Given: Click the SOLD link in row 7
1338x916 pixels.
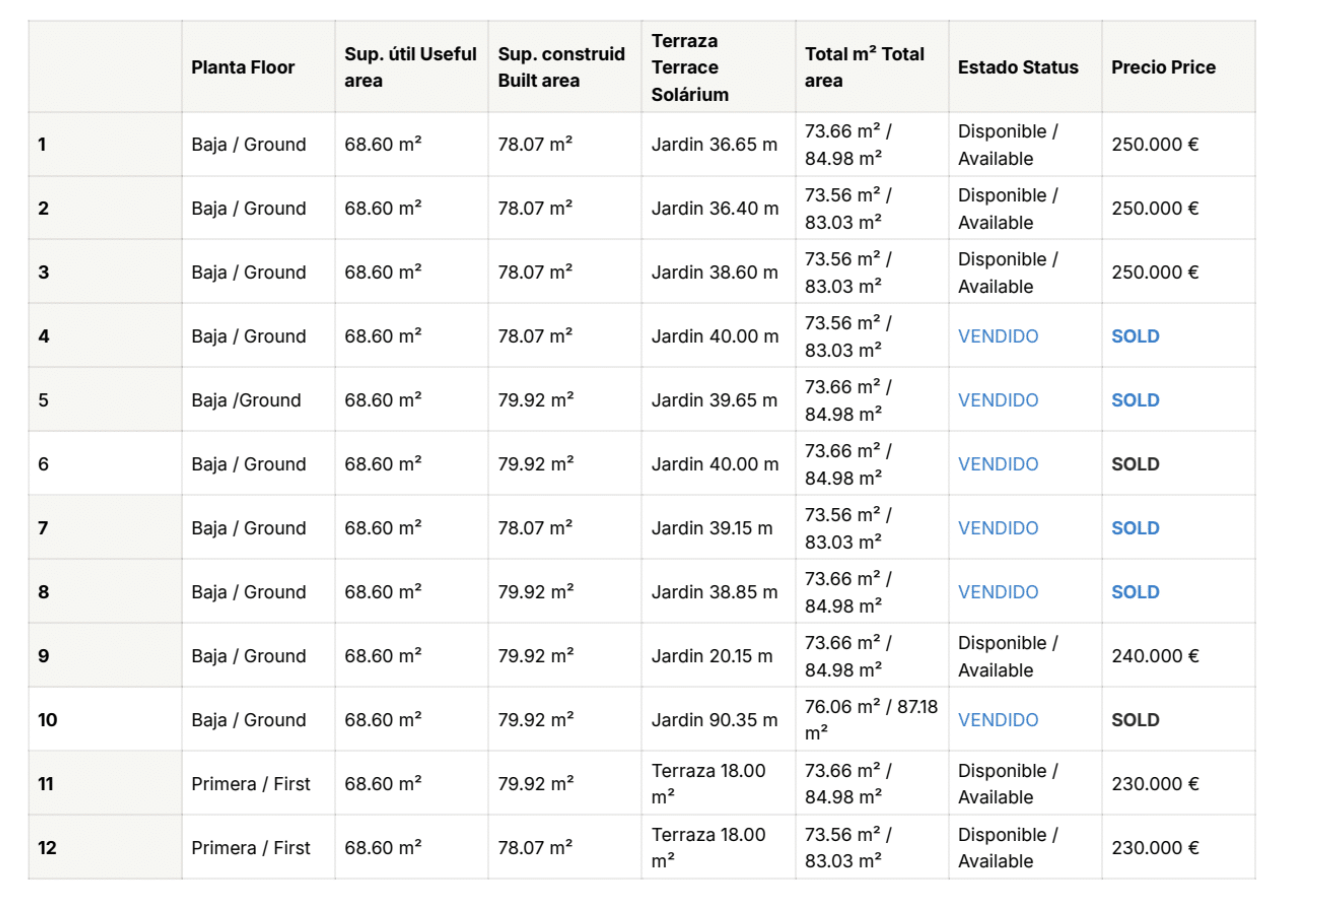Looking at the screenshot, I should point(1135,528).
